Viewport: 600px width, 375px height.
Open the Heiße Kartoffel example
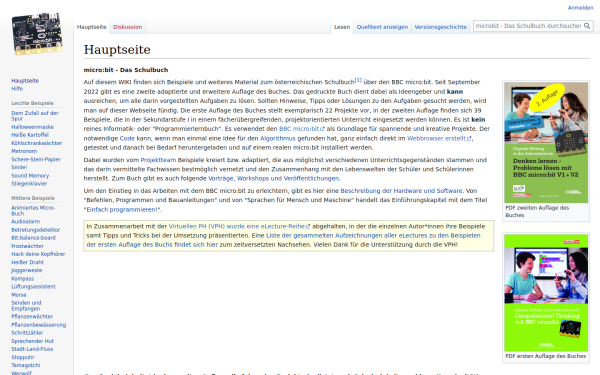(30, 135)
